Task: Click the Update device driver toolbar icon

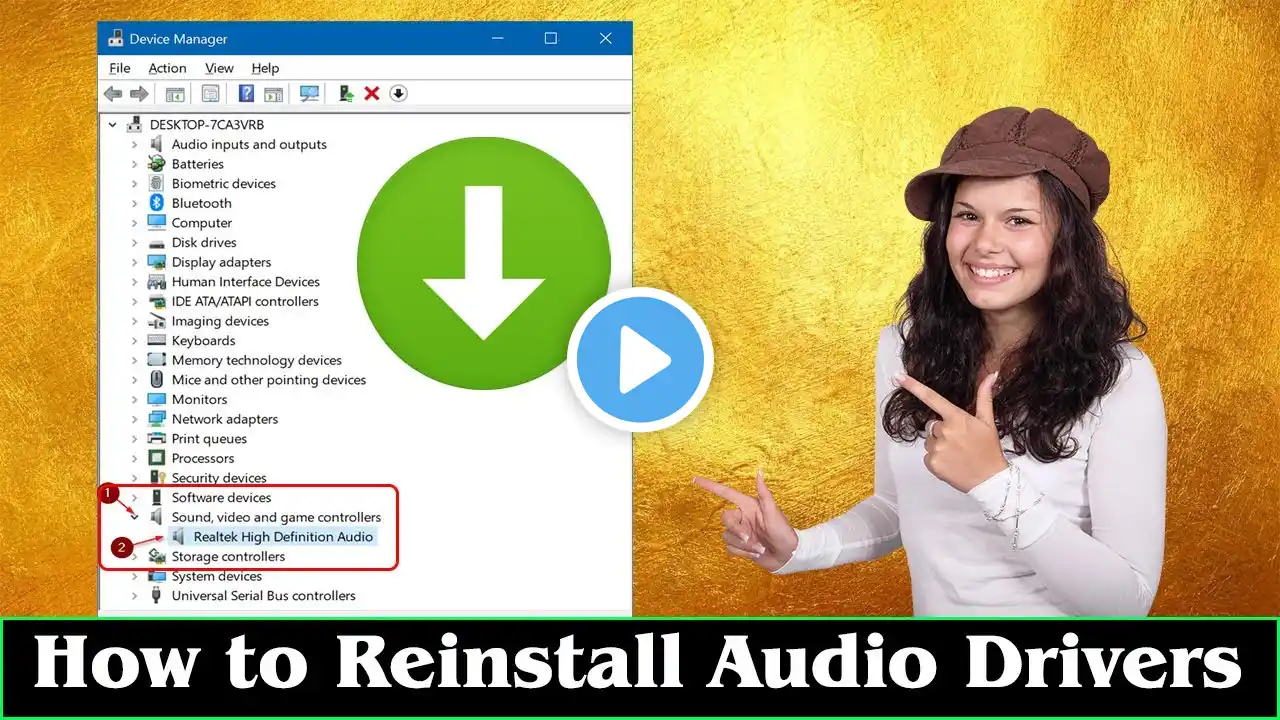Action: 346,93
